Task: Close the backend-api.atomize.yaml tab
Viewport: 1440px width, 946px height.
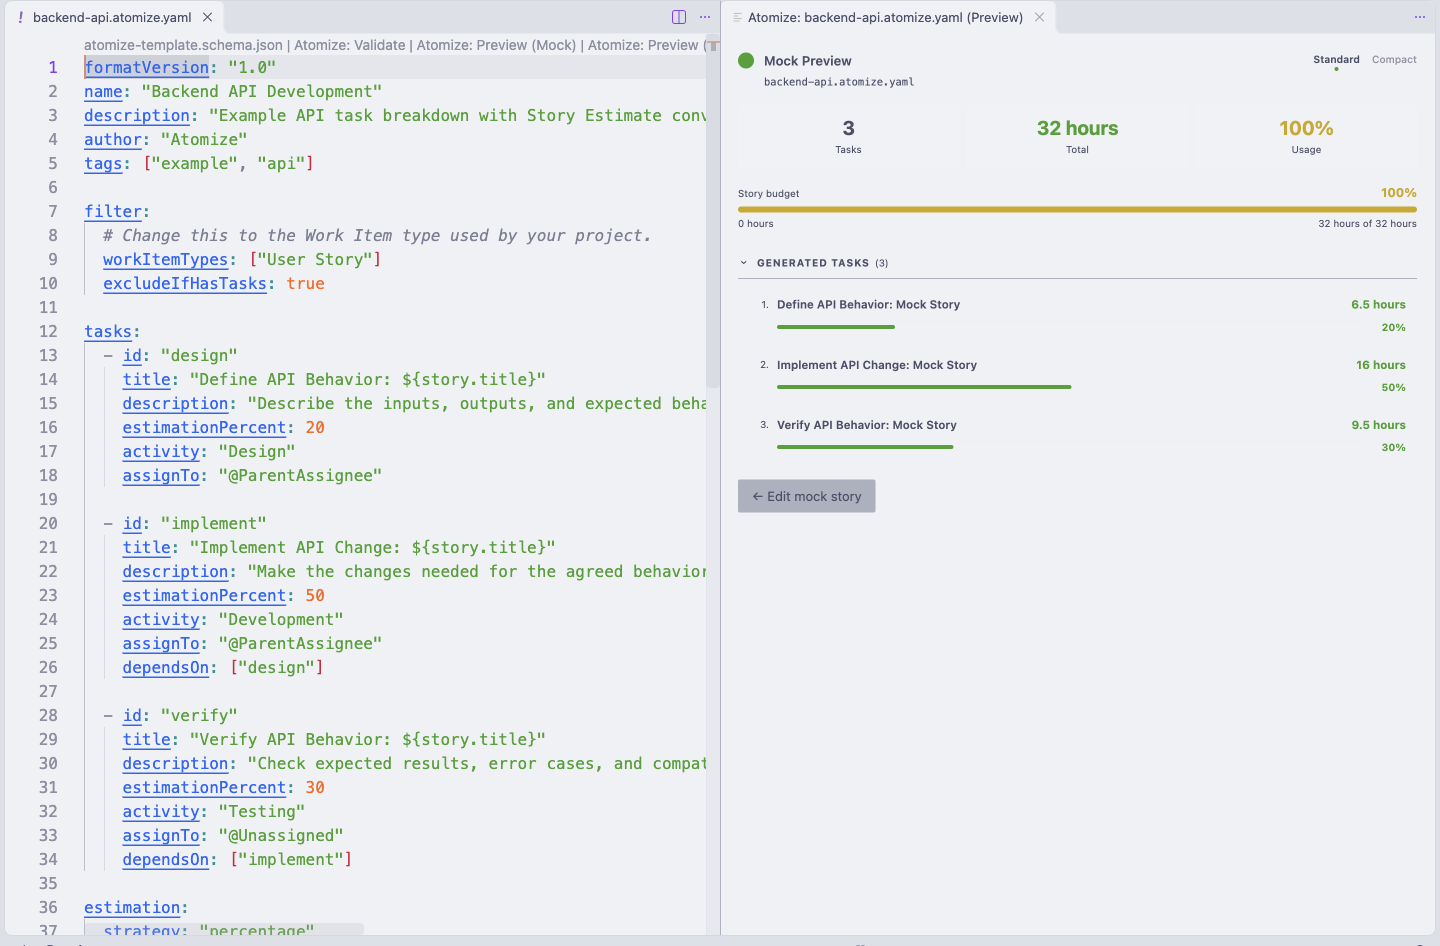Action: click(207, 17)
